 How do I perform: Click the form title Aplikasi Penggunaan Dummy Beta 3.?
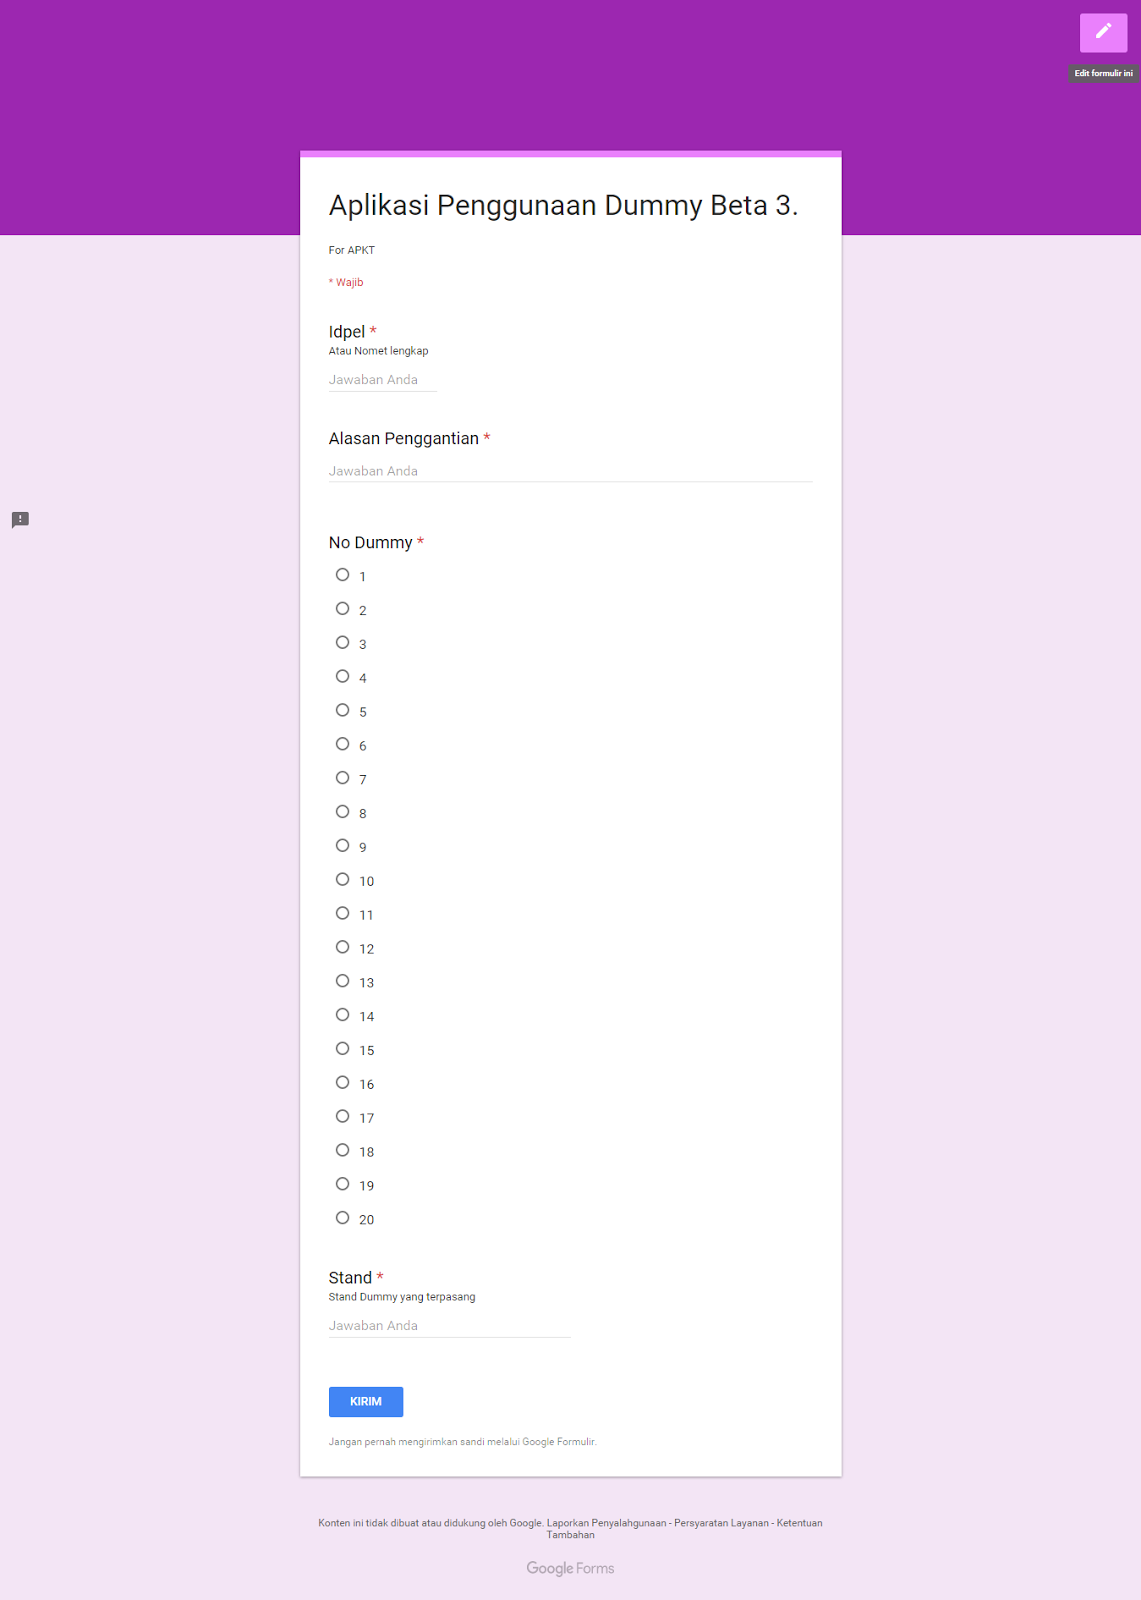coord(563,206)
